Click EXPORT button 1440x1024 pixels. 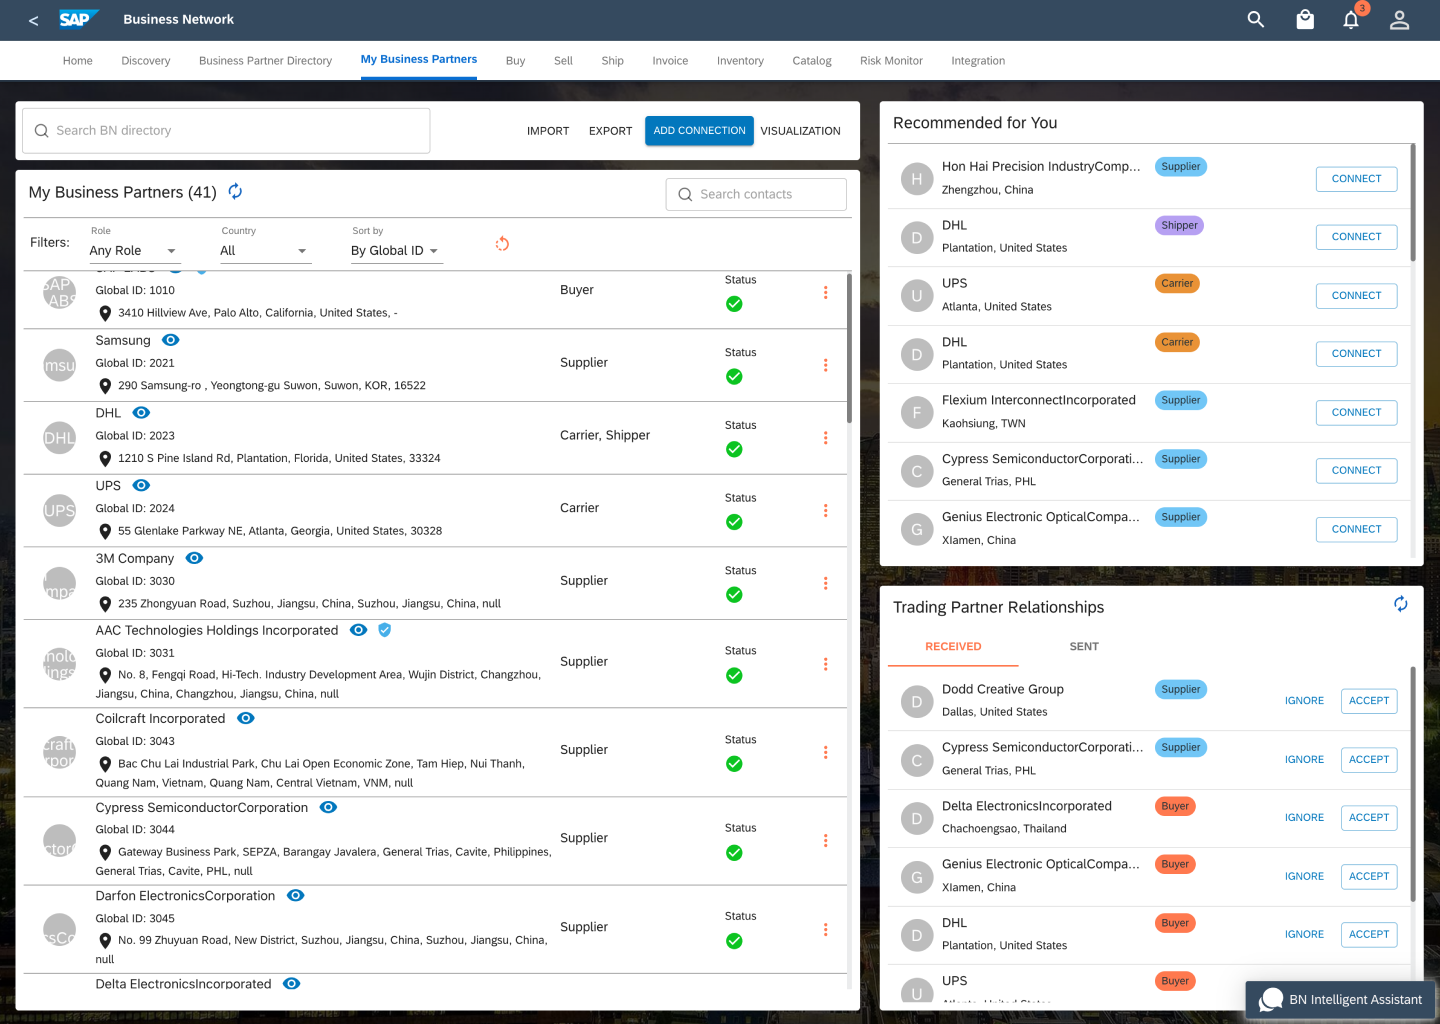click(610, 131)
